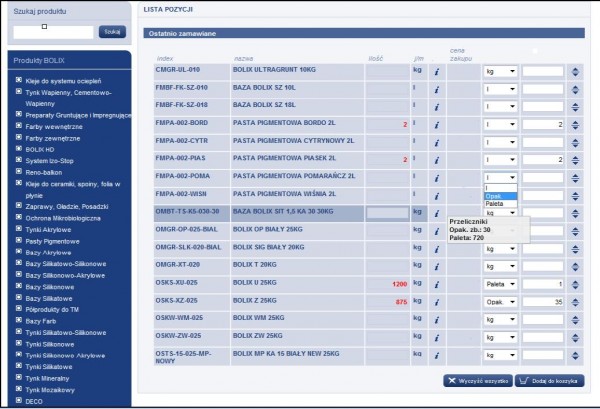The width and height of the screenshot is (600, 409).
Task: View info for BOLIX U 25KG
Action: click(437, 285)
